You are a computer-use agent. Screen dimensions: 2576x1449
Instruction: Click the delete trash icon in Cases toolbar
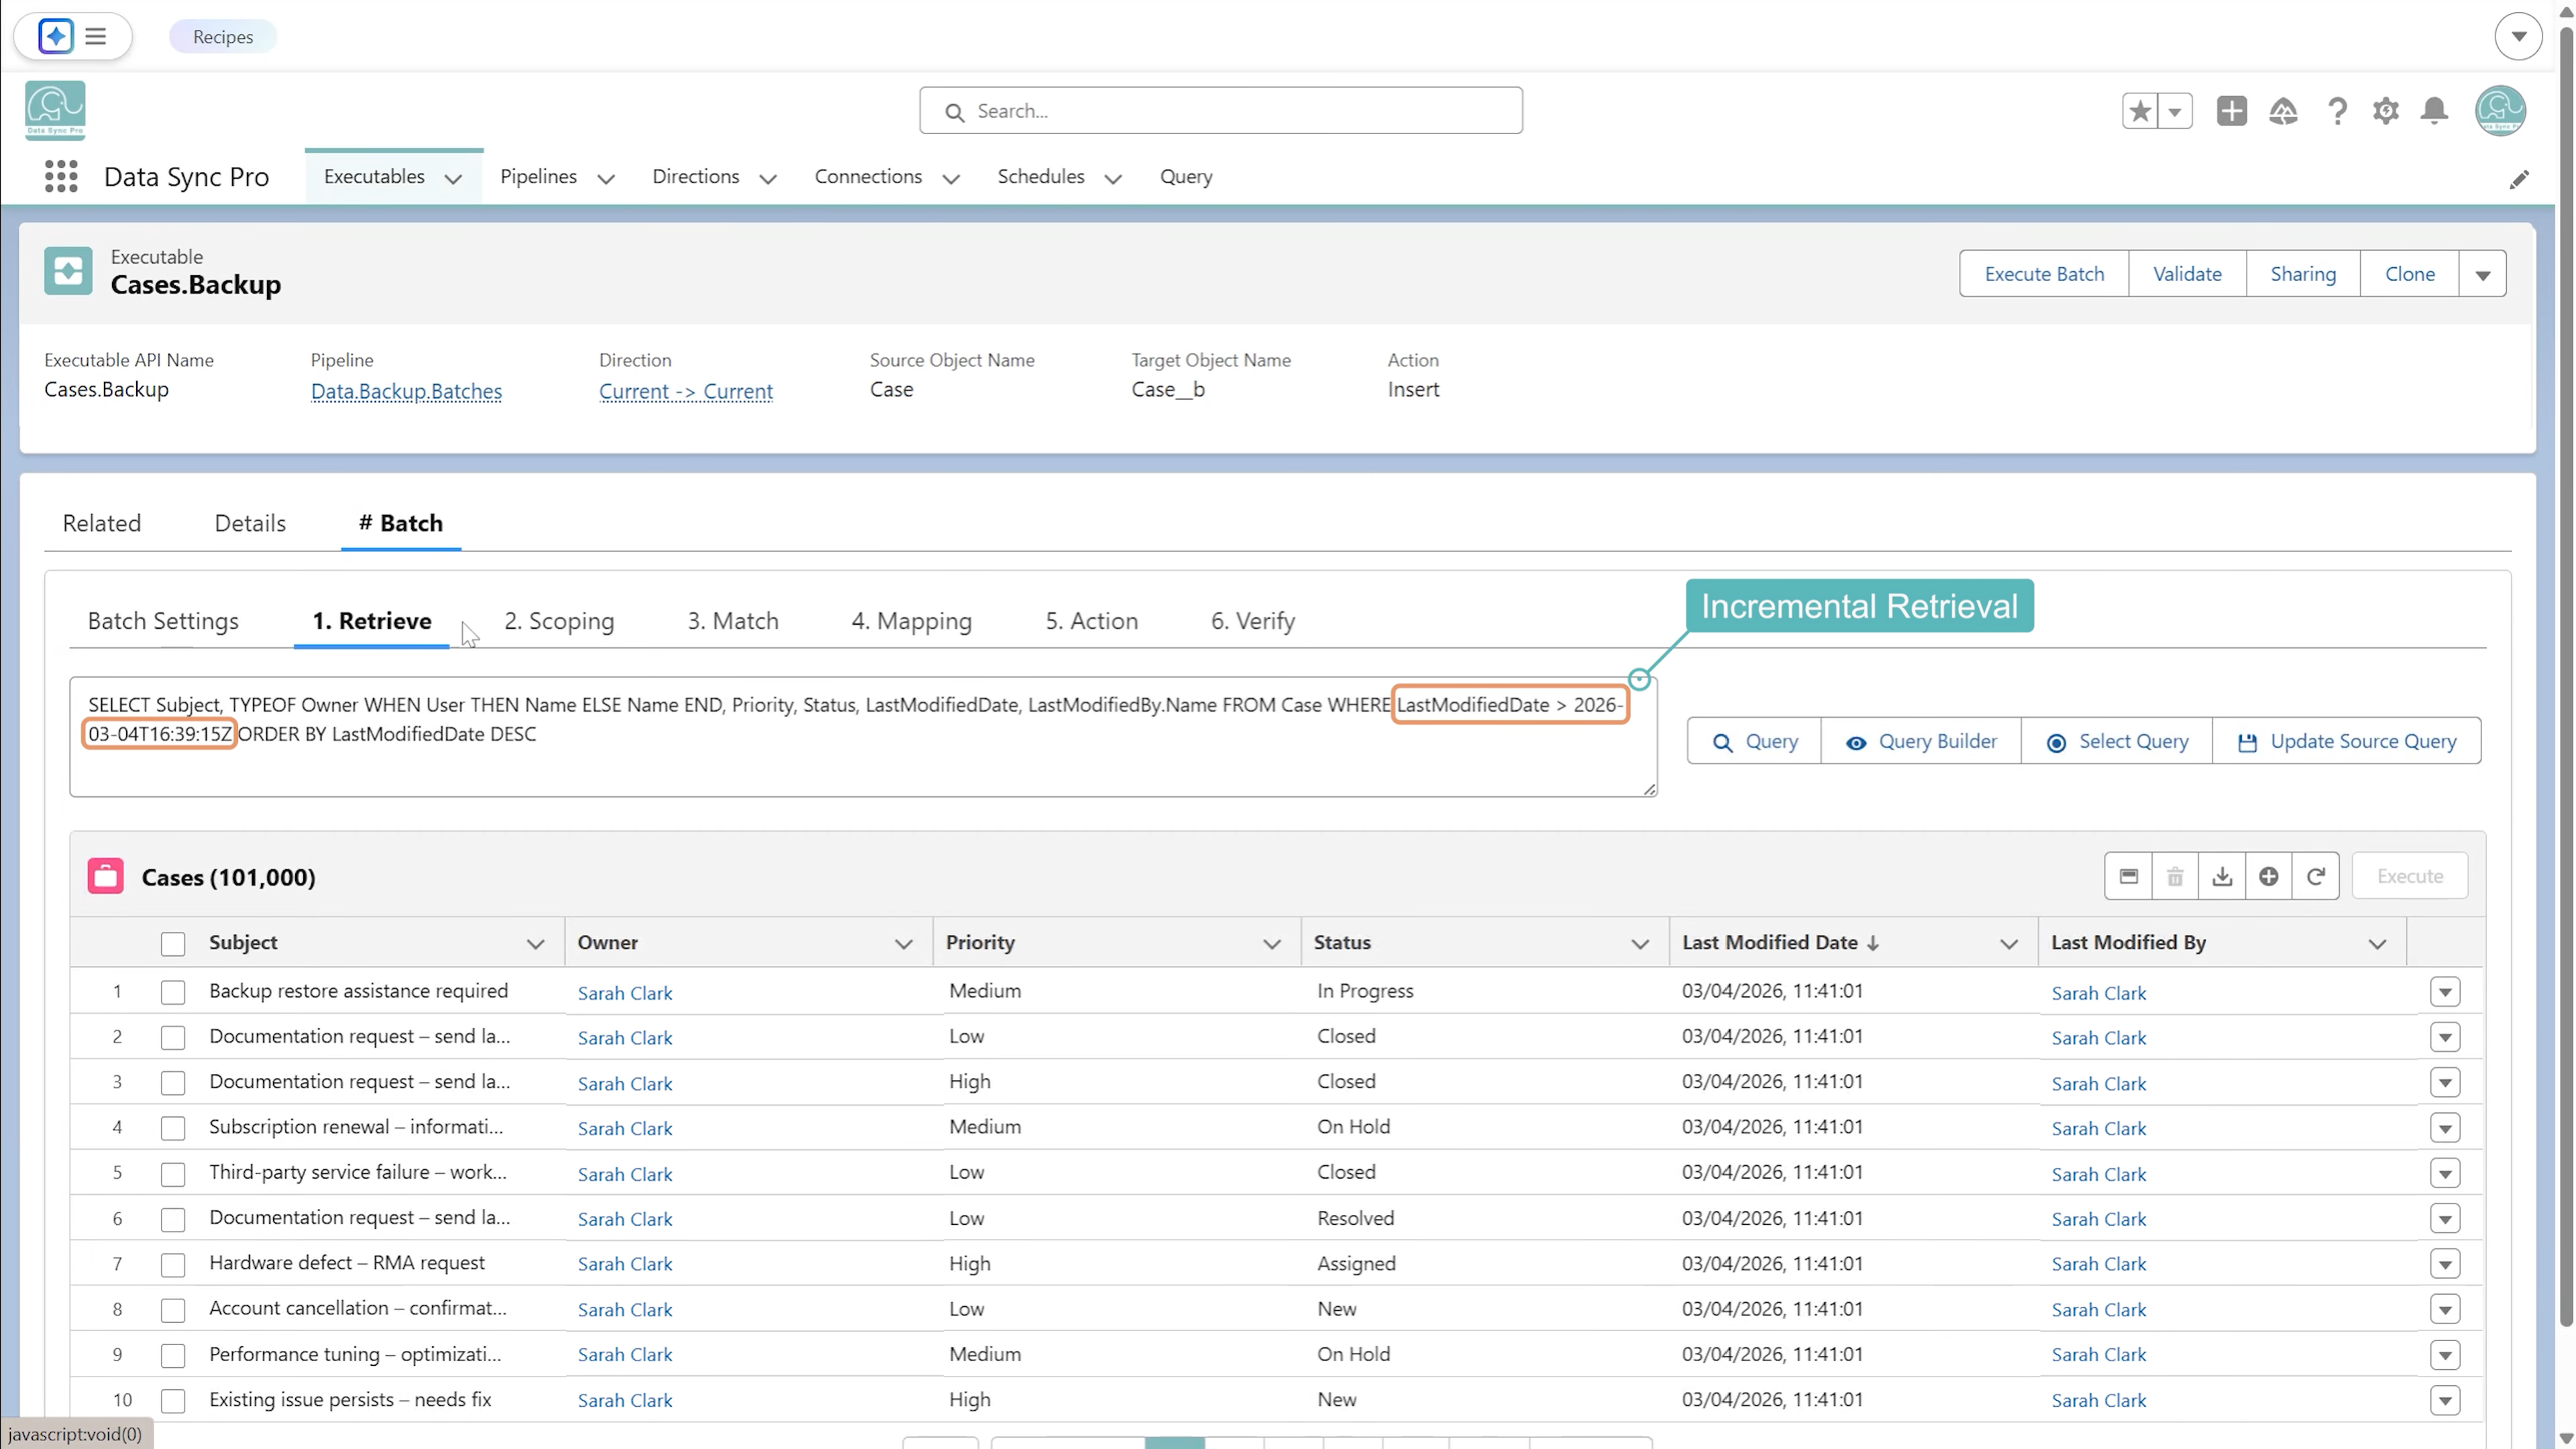point(2175,877)
